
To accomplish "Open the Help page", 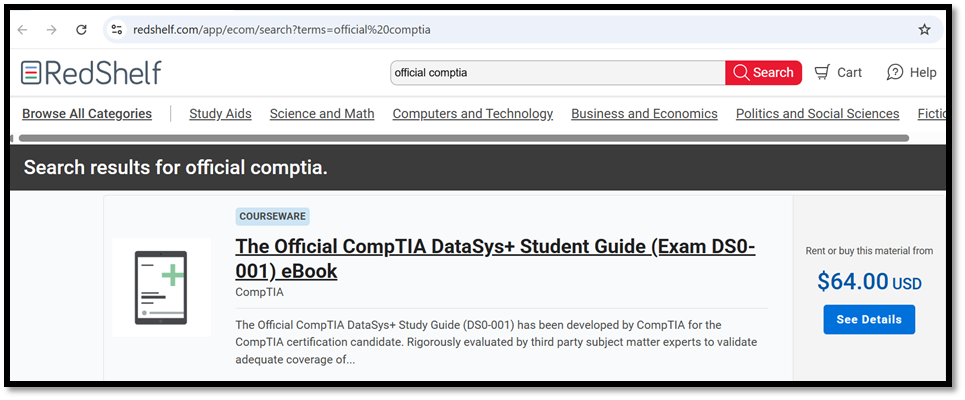I will click(x=911, y=73).
